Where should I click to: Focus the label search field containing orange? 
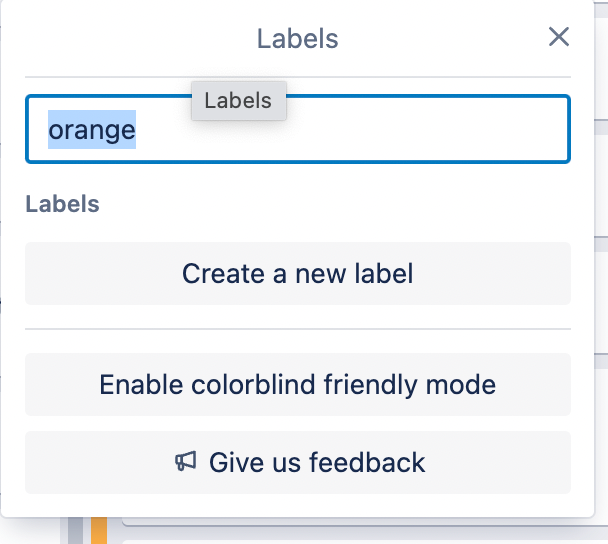pos(298,129)
